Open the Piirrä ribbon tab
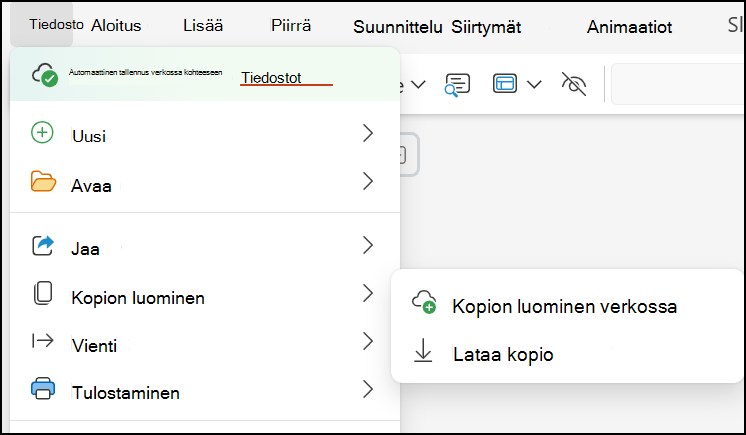The width and height of the screenshot is (746, 435). (291, 25)
